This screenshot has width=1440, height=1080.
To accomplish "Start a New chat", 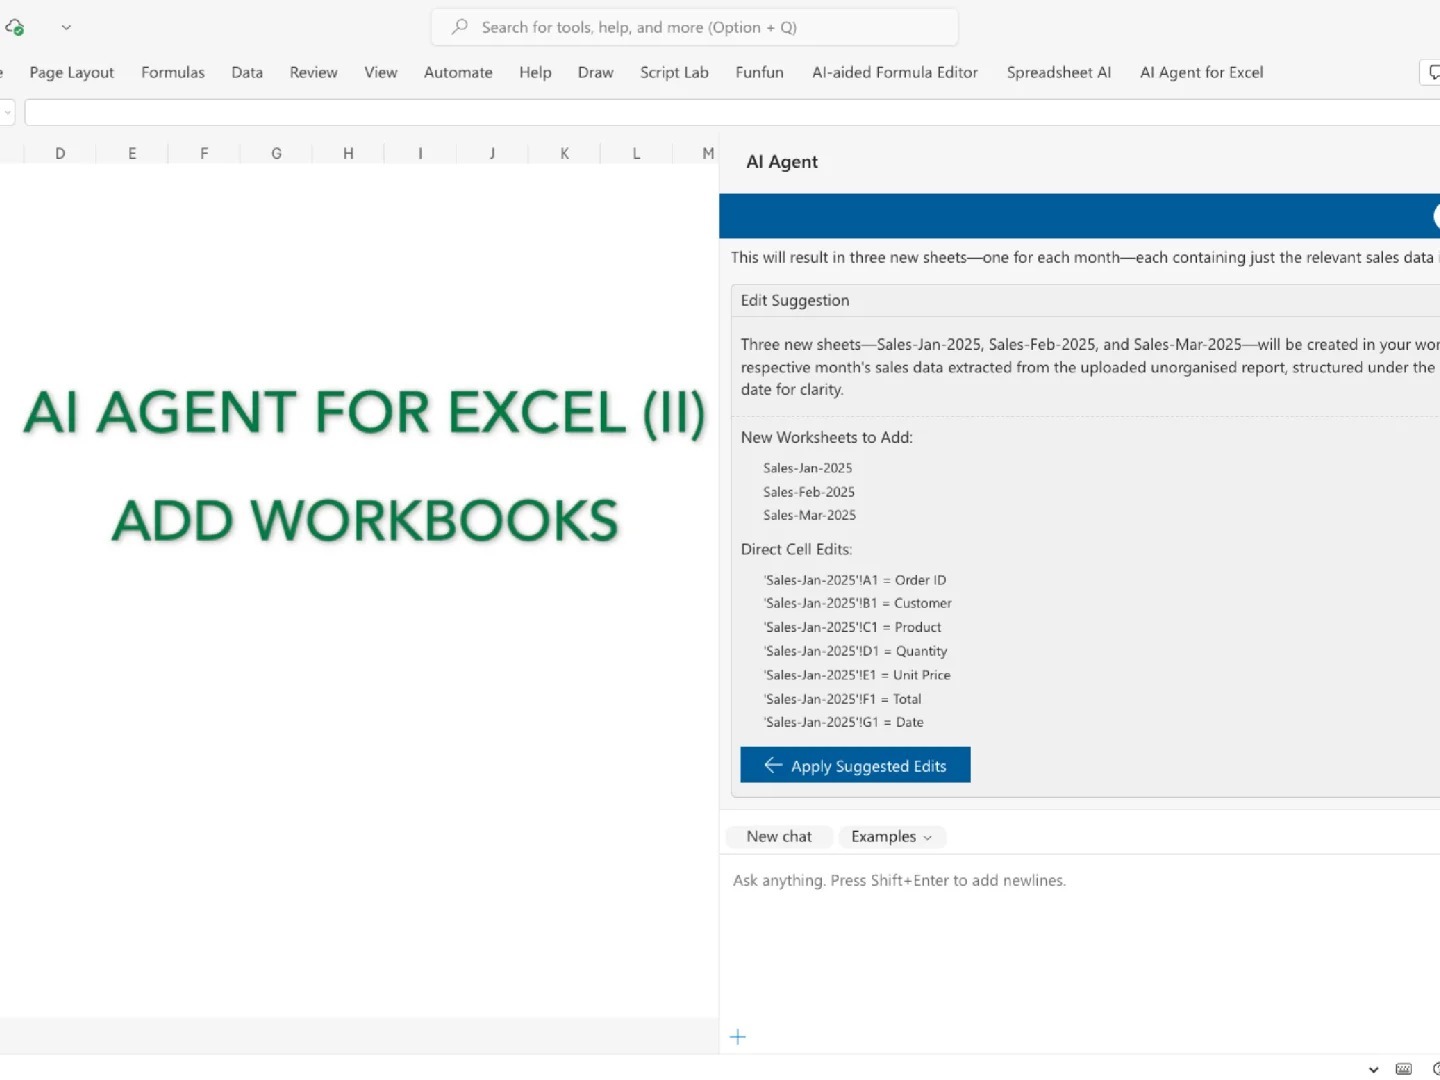I will pos(779,836).
